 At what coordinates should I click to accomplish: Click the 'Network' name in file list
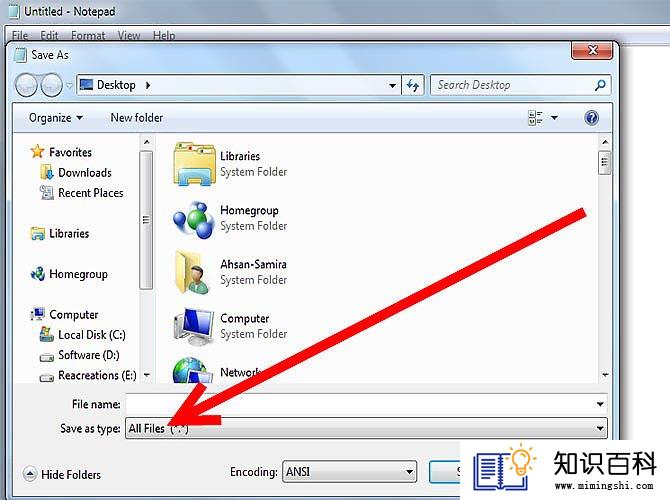coord(240,372)
